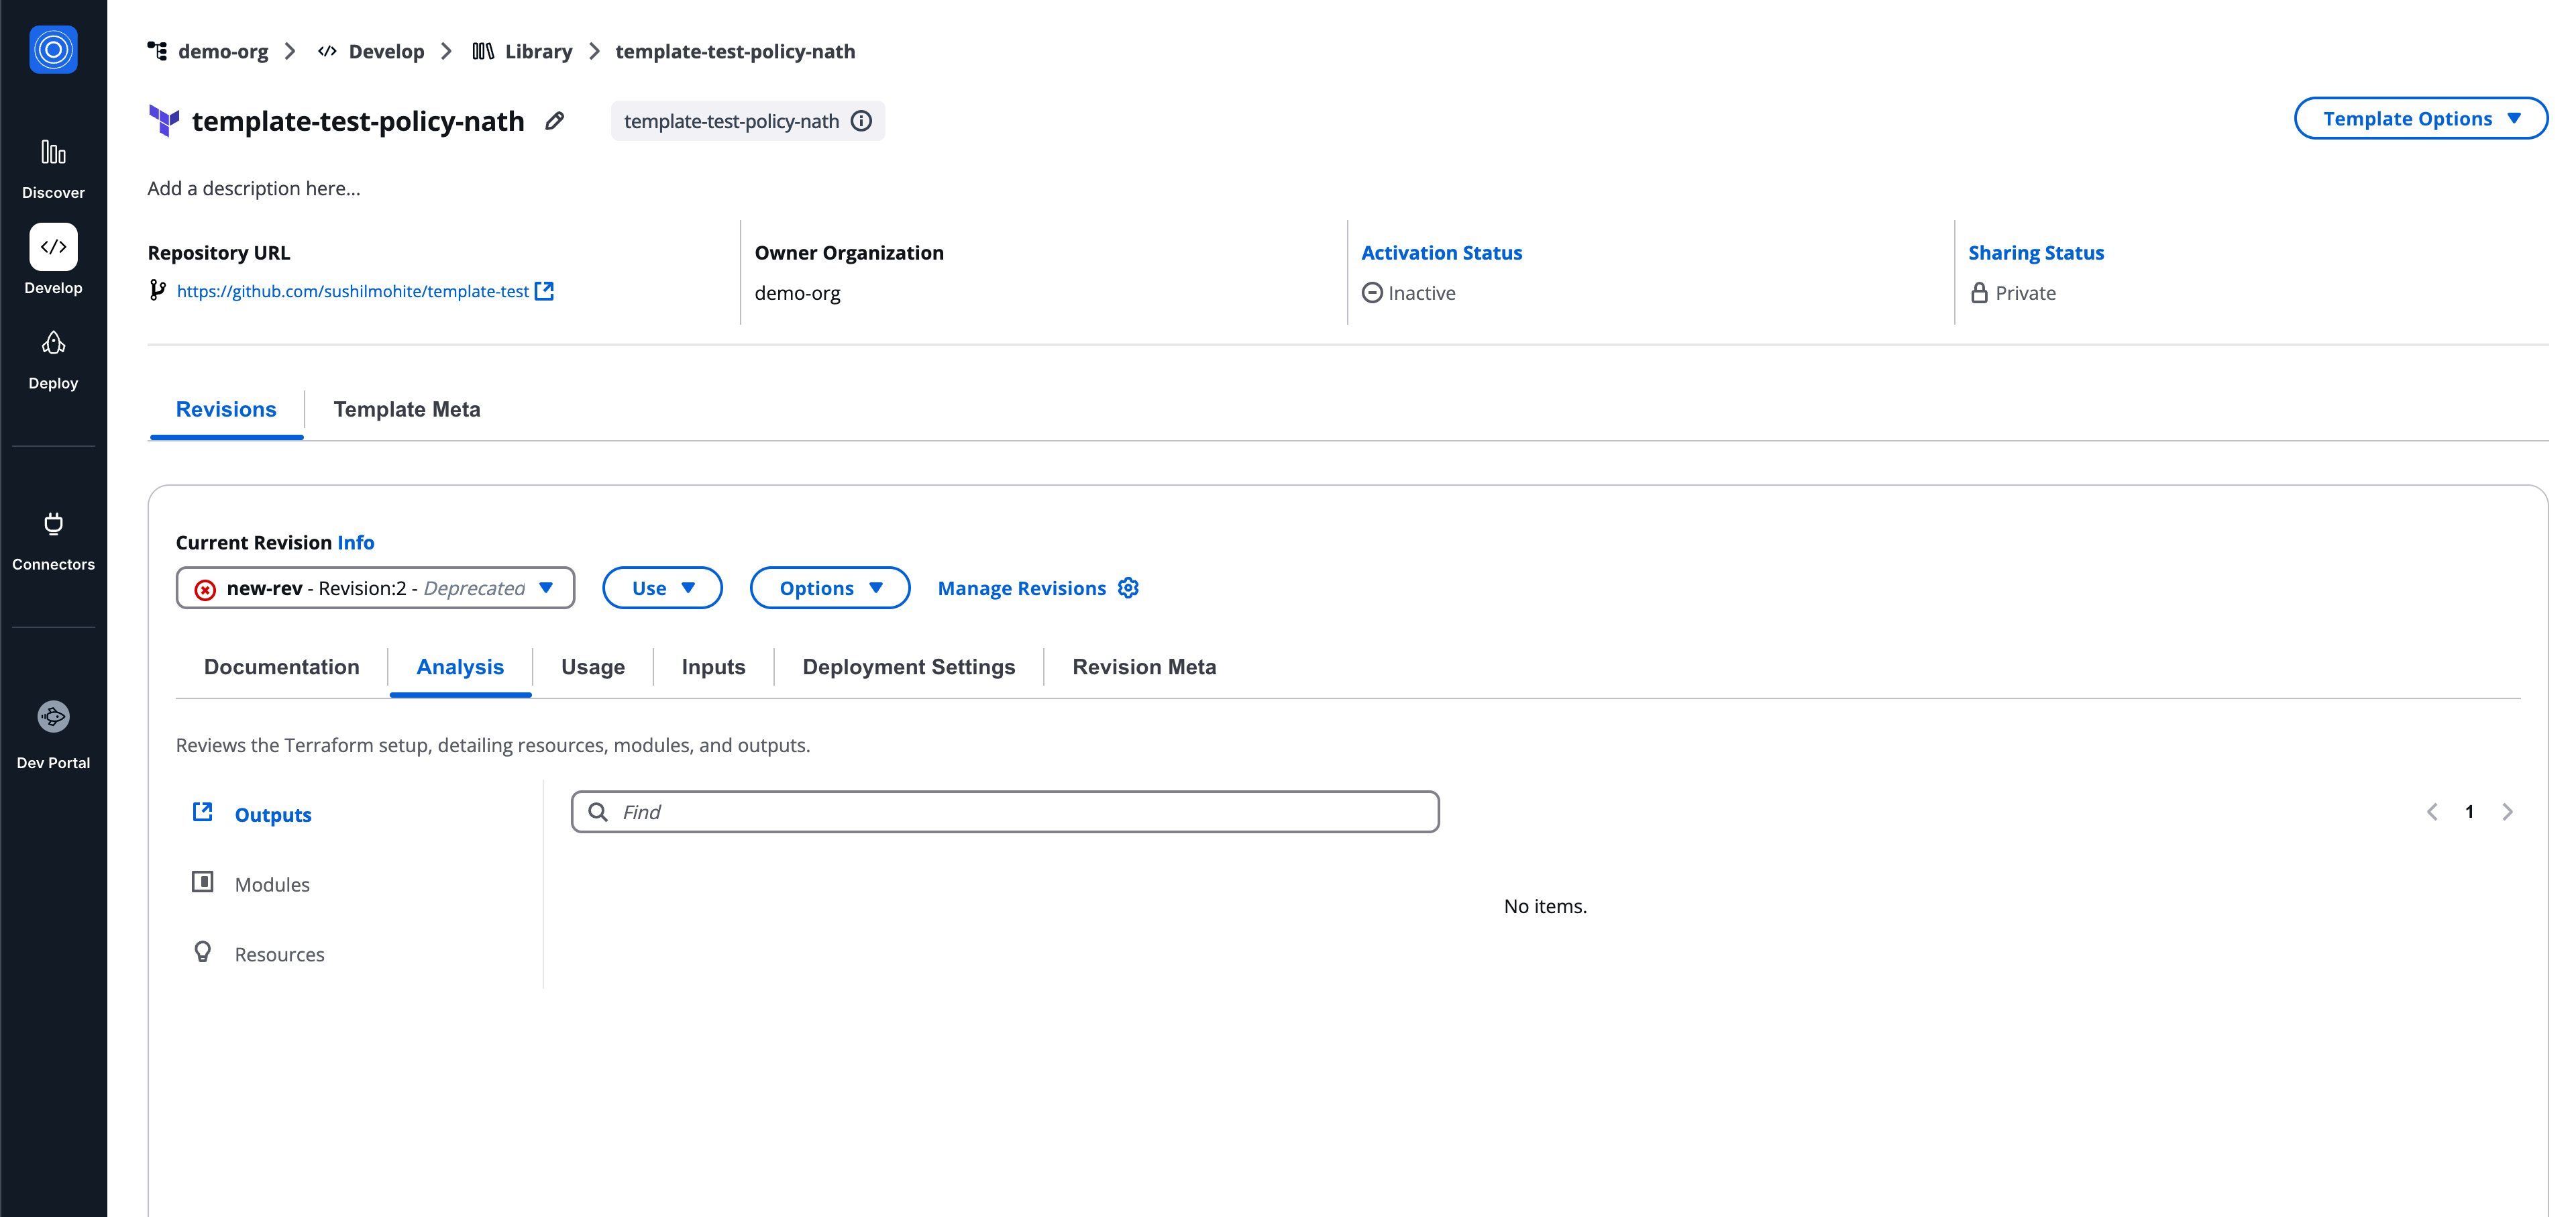Click the Library breadcrumb link
The image size is (2576, 1217).
[538, 51]
